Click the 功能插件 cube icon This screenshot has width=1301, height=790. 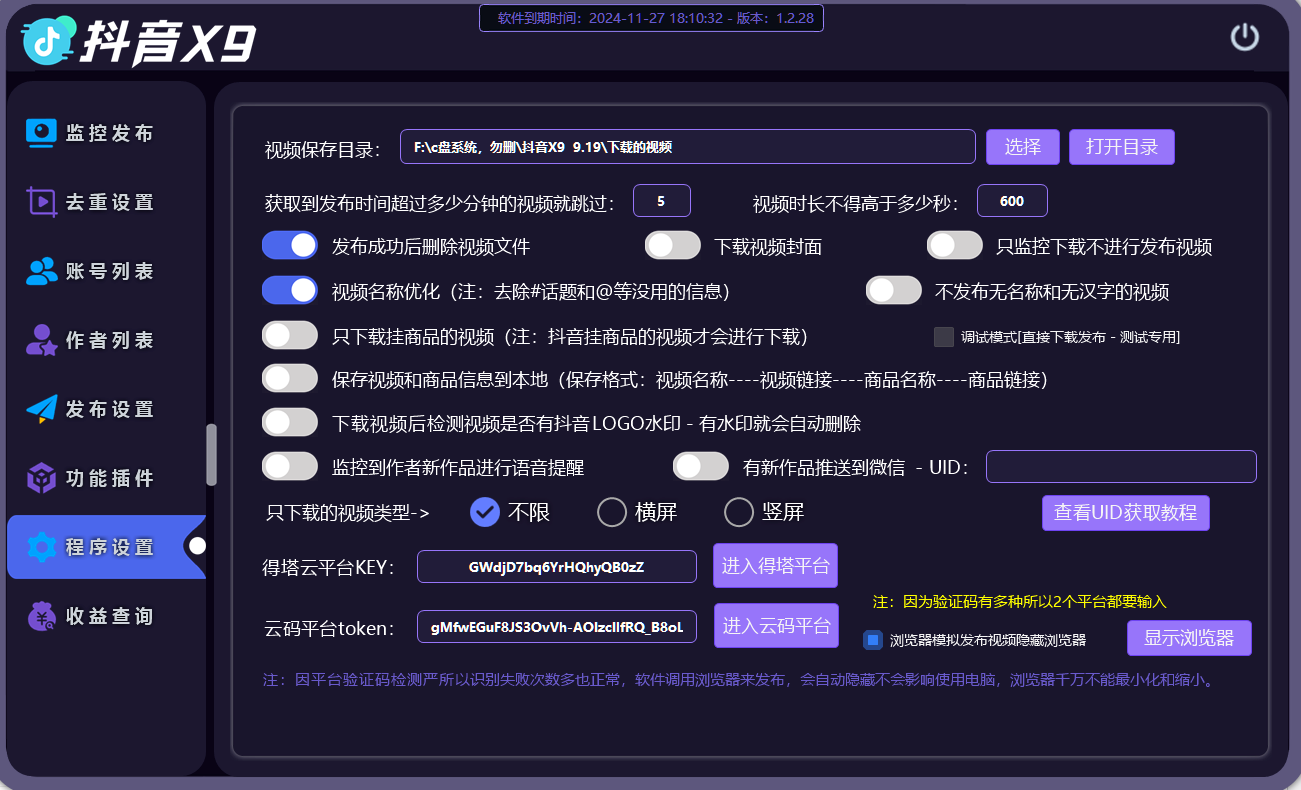41,478
